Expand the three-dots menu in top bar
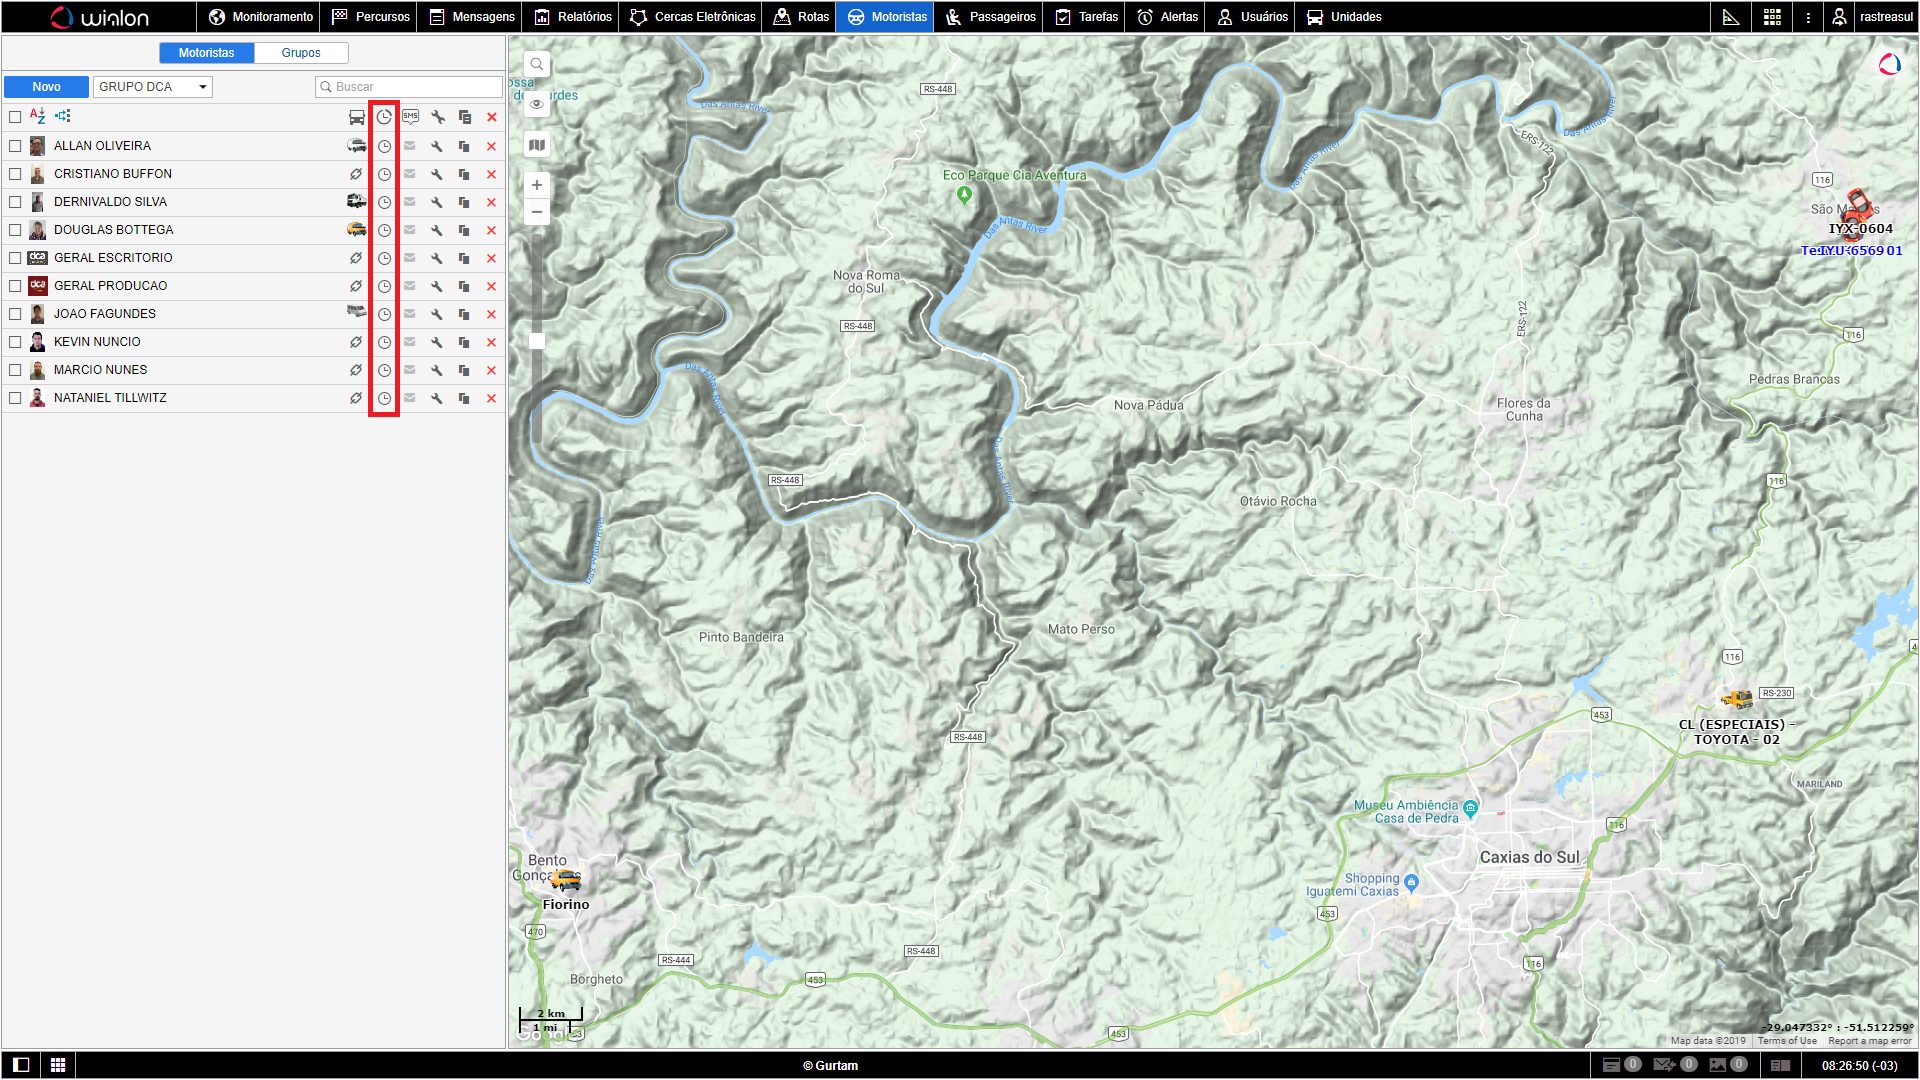 1808,17
